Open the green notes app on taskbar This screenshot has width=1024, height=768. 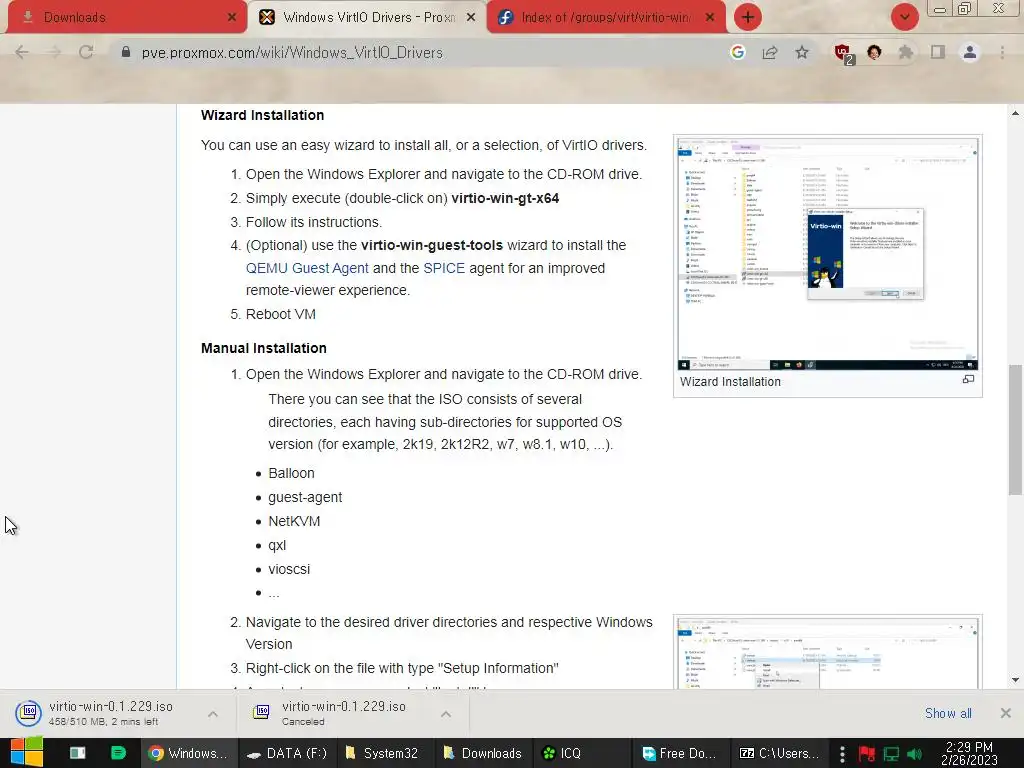tap(118, 753)
